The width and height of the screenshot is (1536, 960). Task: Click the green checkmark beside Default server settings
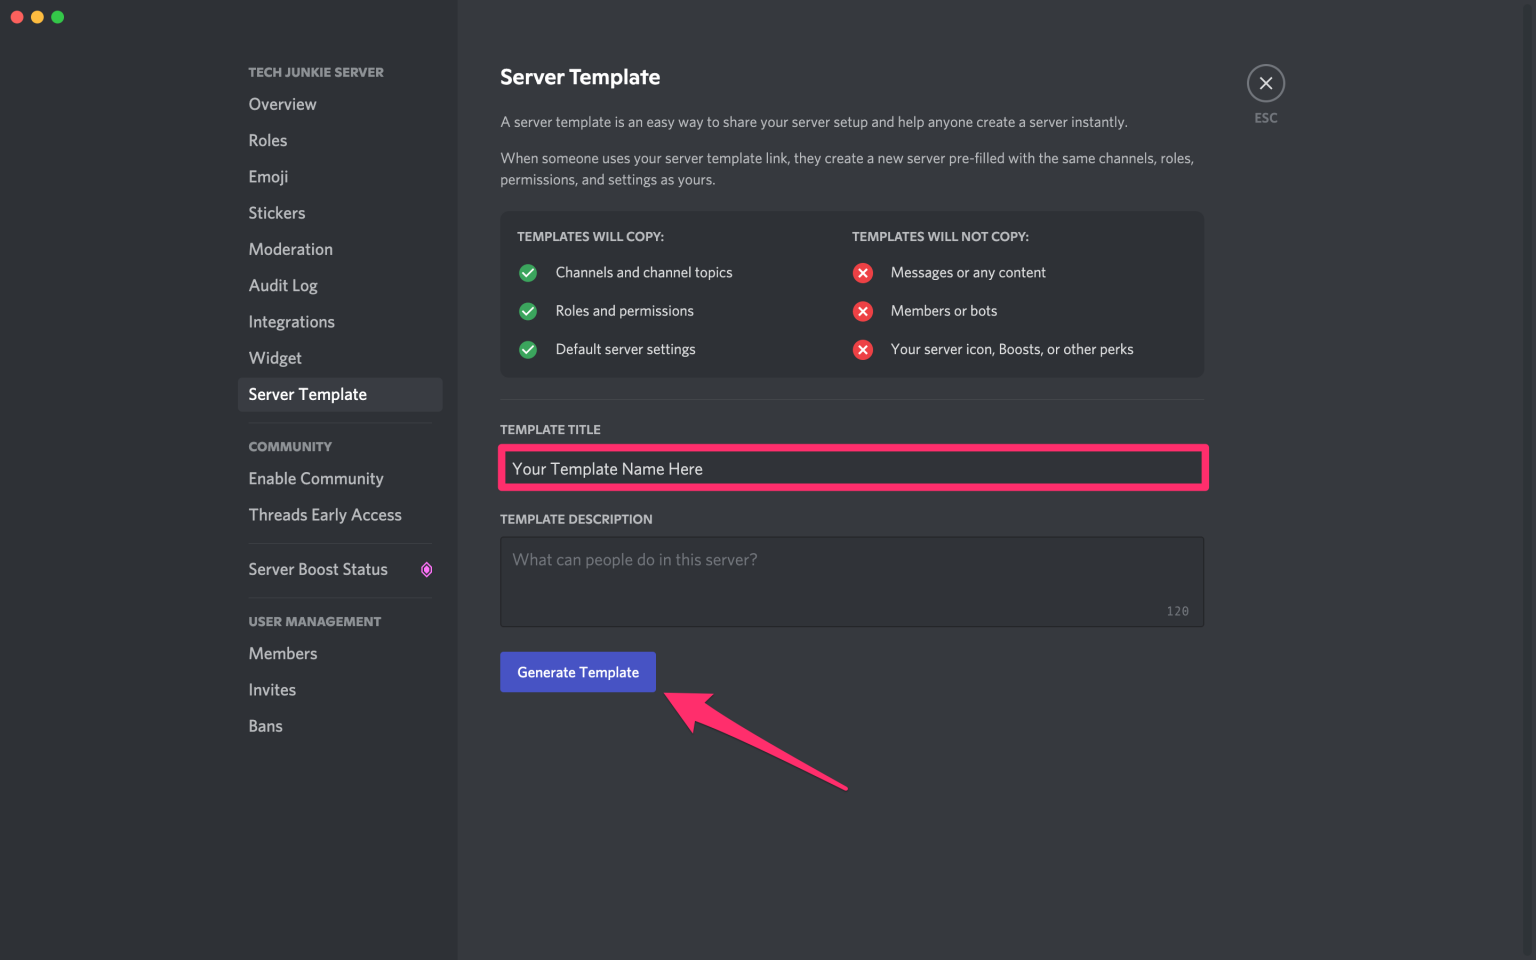click(x=528, y=349)
